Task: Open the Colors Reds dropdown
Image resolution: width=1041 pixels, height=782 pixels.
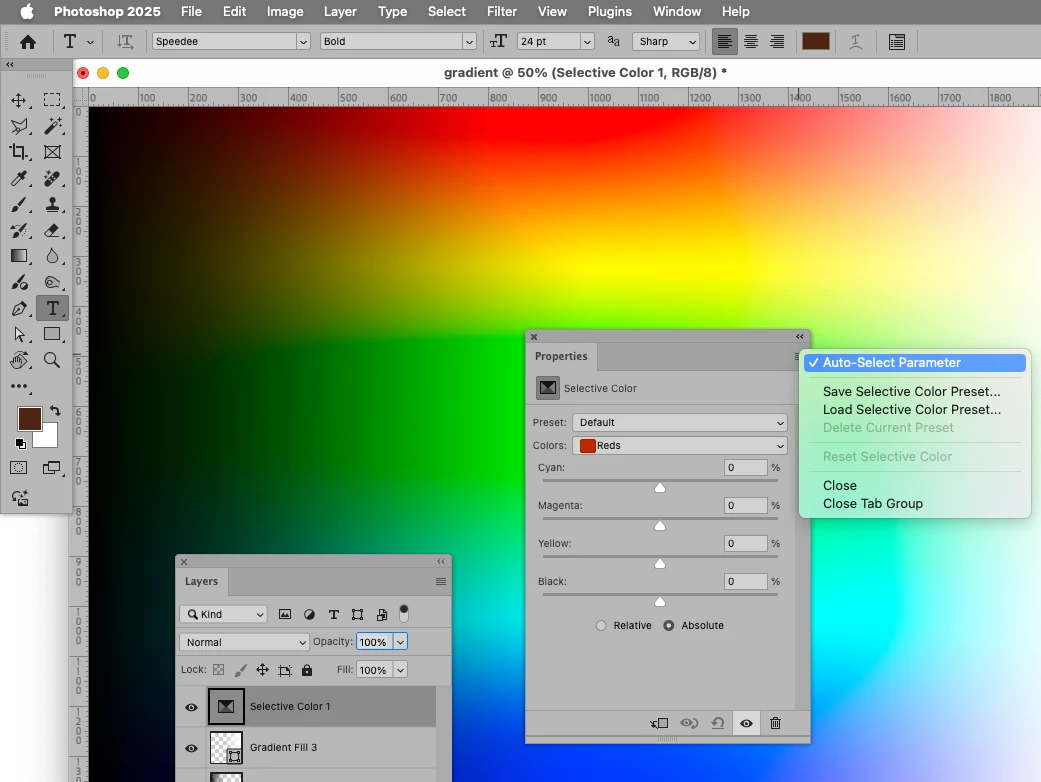Action: (x=680, y=445)
